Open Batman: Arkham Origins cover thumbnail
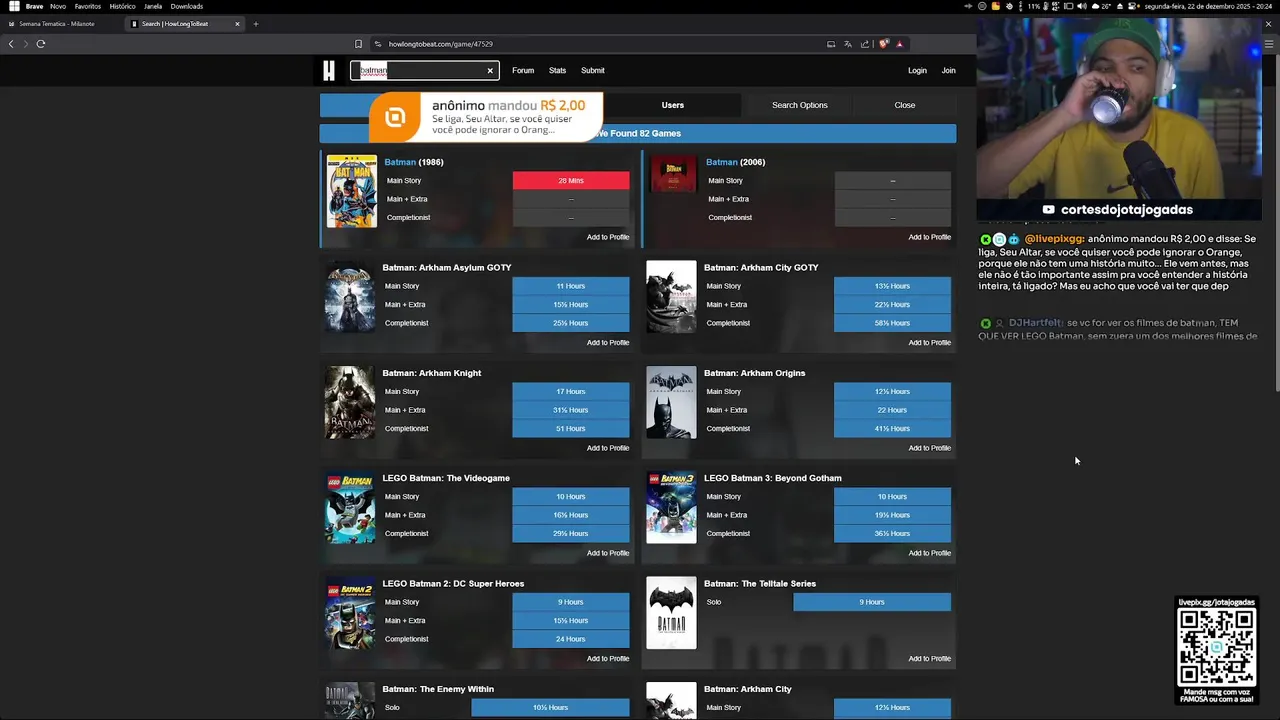 click(x=671, y=402)
